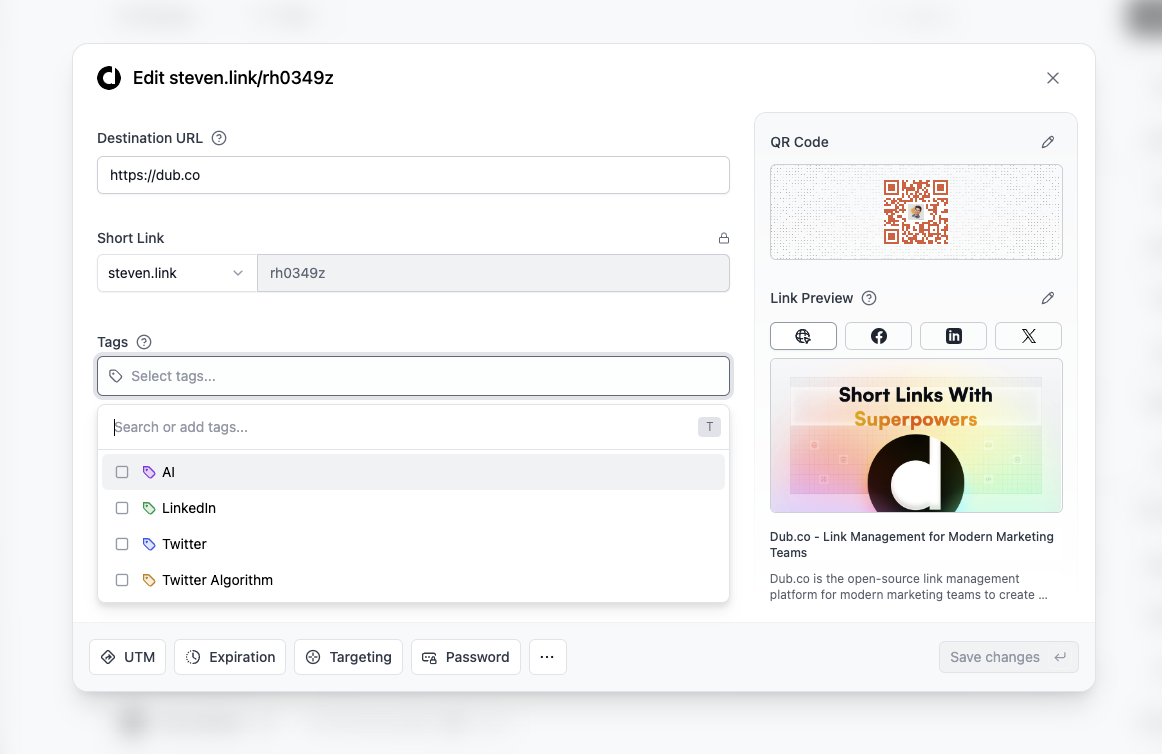Expand more options with the ellipsis button
The image size is (1162, 754).
coord(547,657)
